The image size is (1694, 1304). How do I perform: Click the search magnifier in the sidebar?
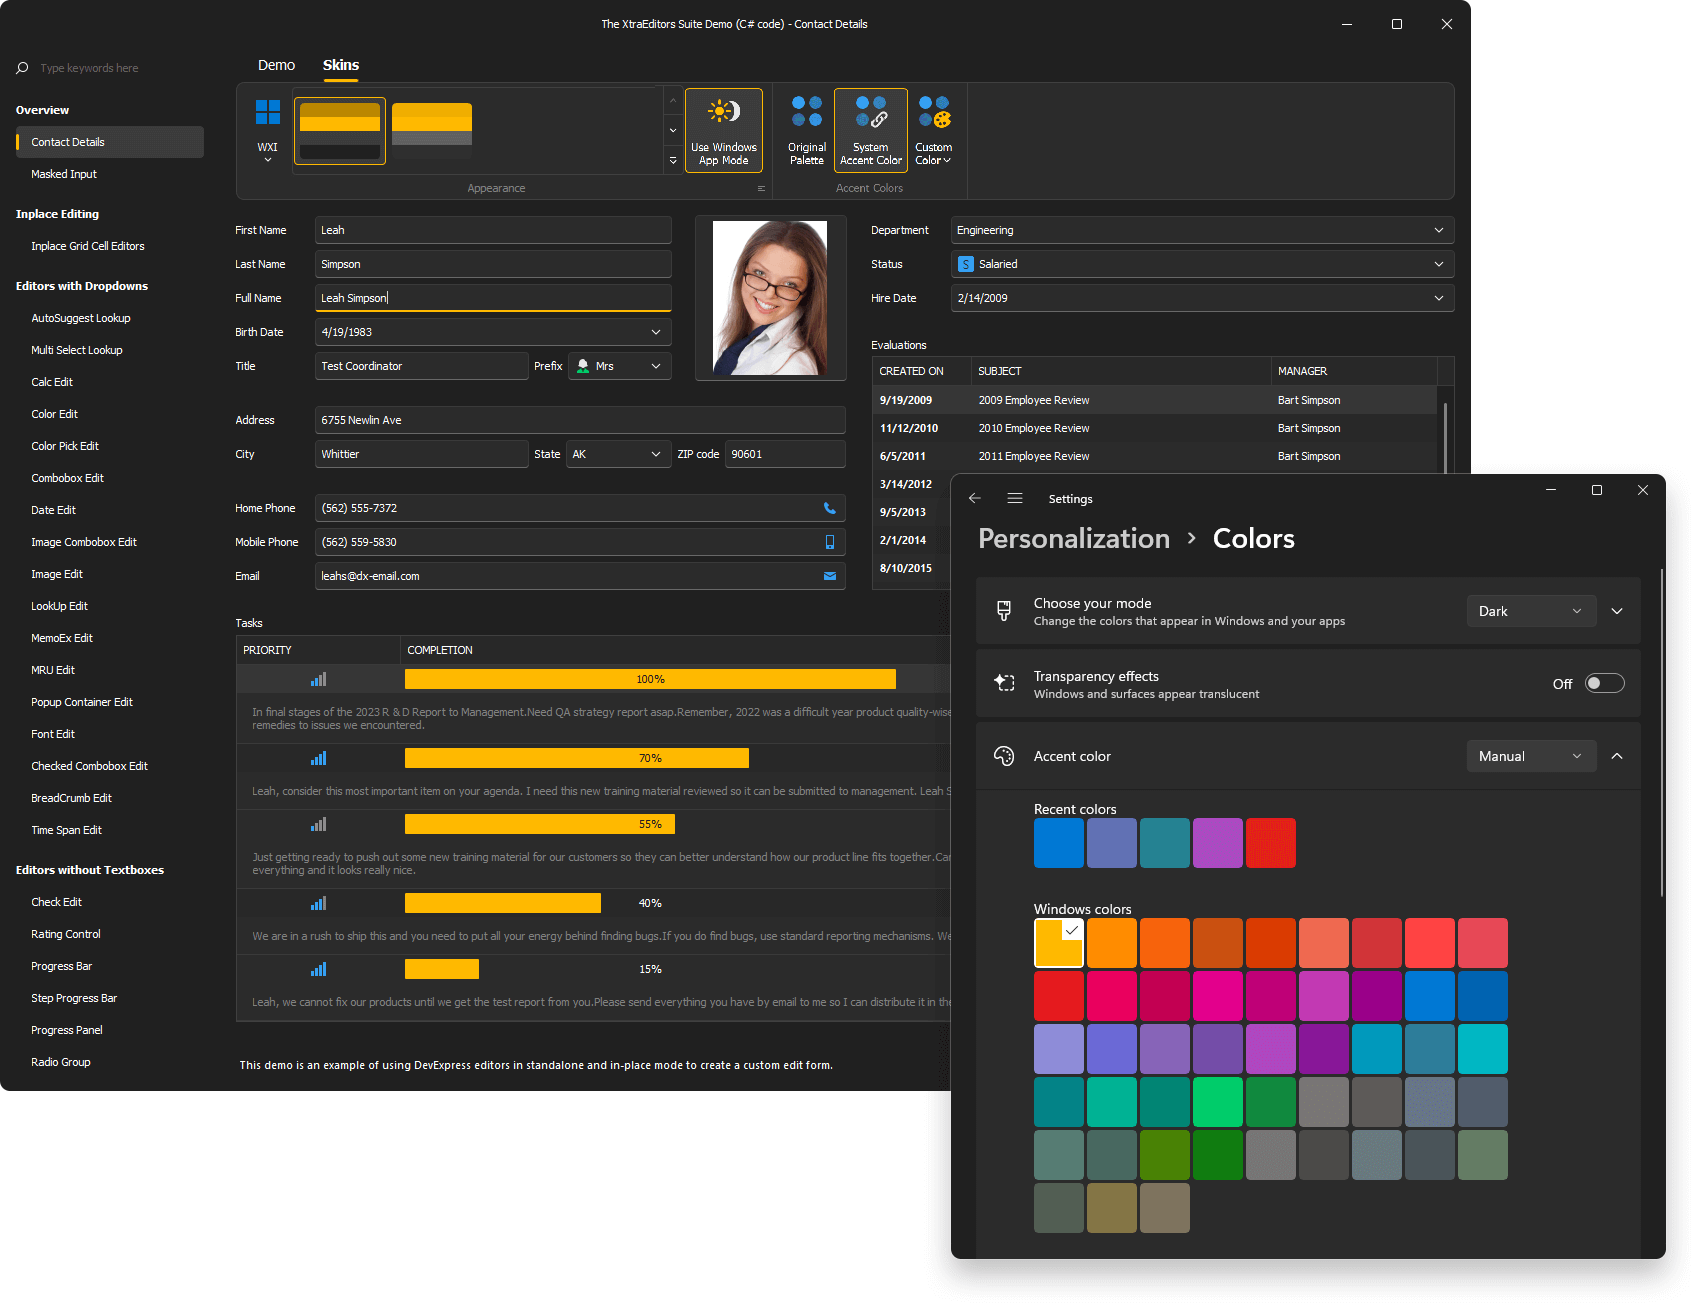click(21, 67)
